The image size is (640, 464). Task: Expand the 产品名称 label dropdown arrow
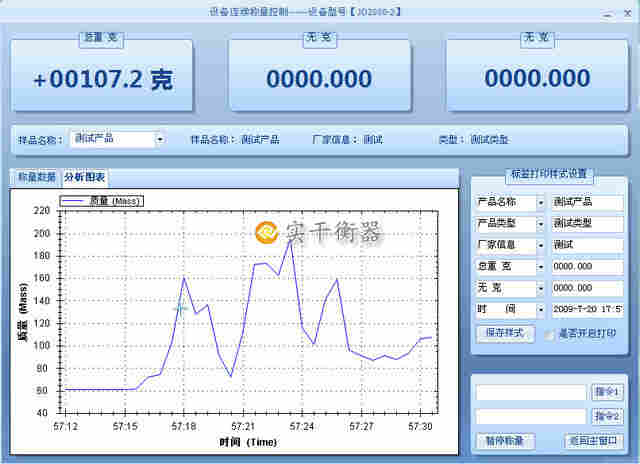(x=541, y=203)
